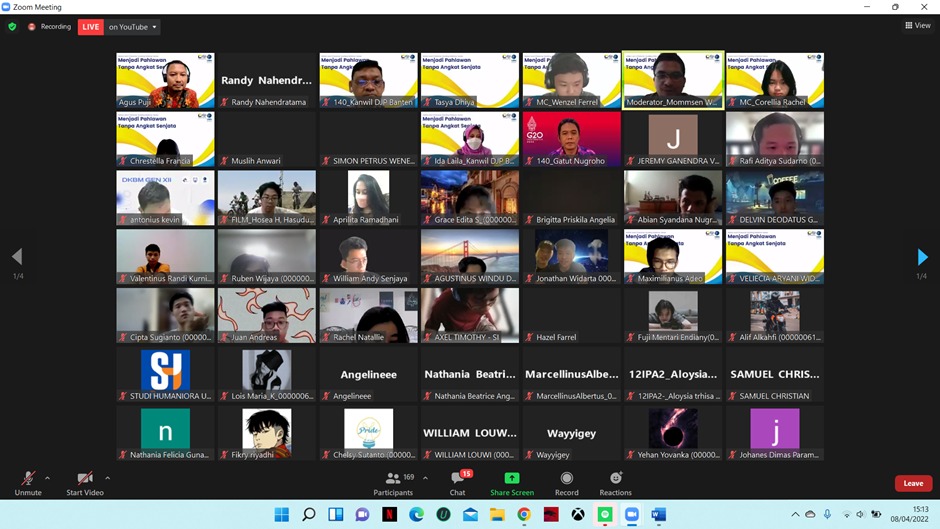This screenshot has width=940, height=529.
Task: Turn on camera with Start Video
Action: pos(85,479)
